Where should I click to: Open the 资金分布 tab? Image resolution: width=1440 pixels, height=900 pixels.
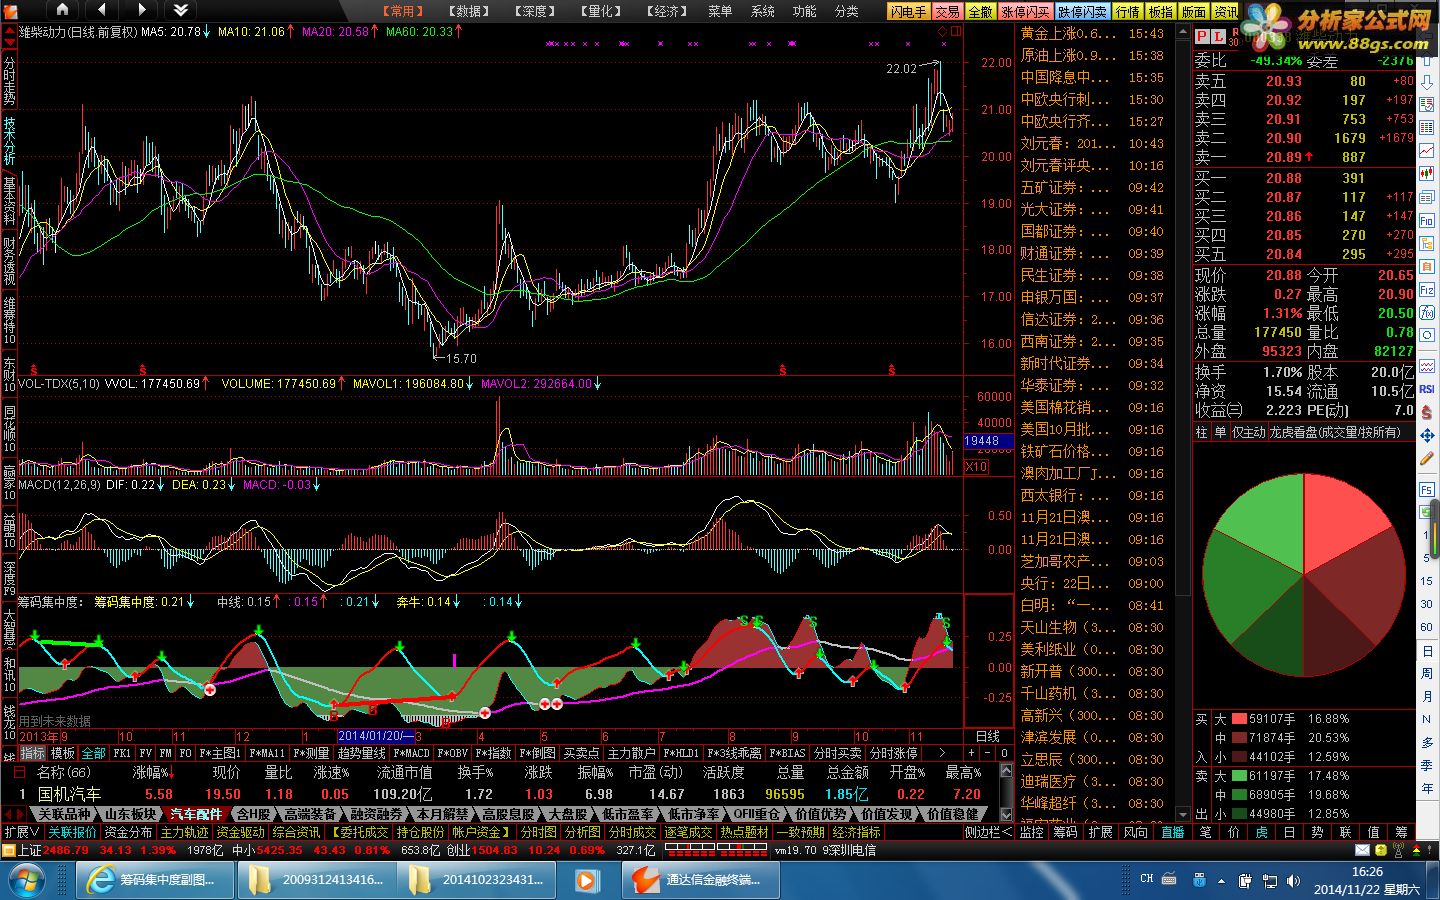tap(129, 832)
